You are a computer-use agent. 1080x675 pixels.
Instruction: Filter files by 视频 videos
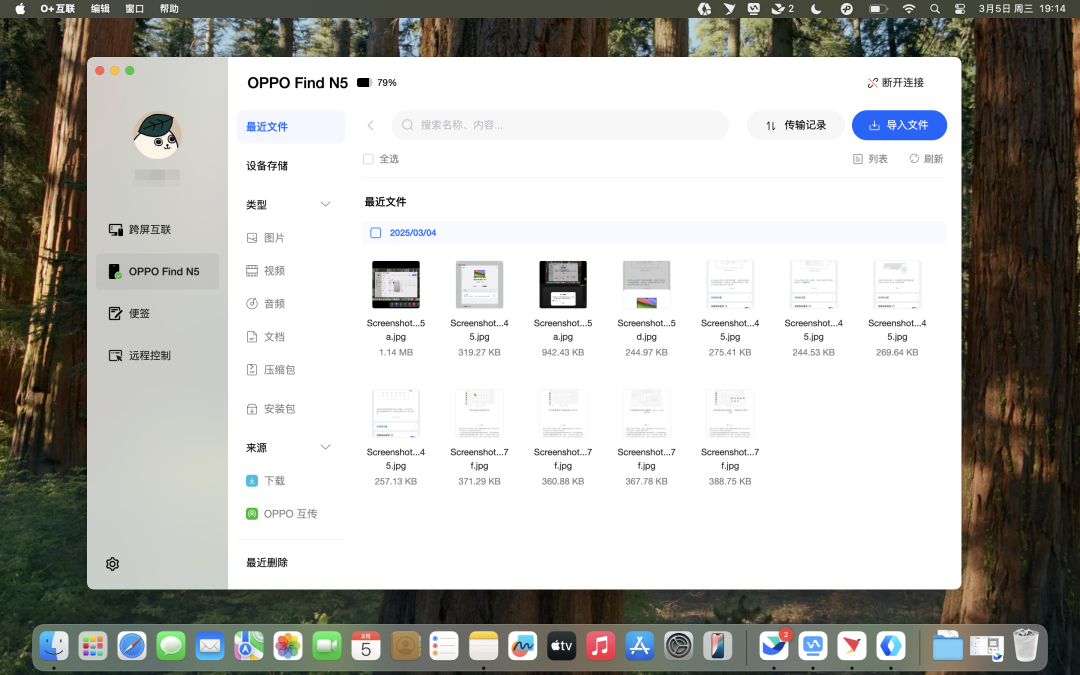273,271
